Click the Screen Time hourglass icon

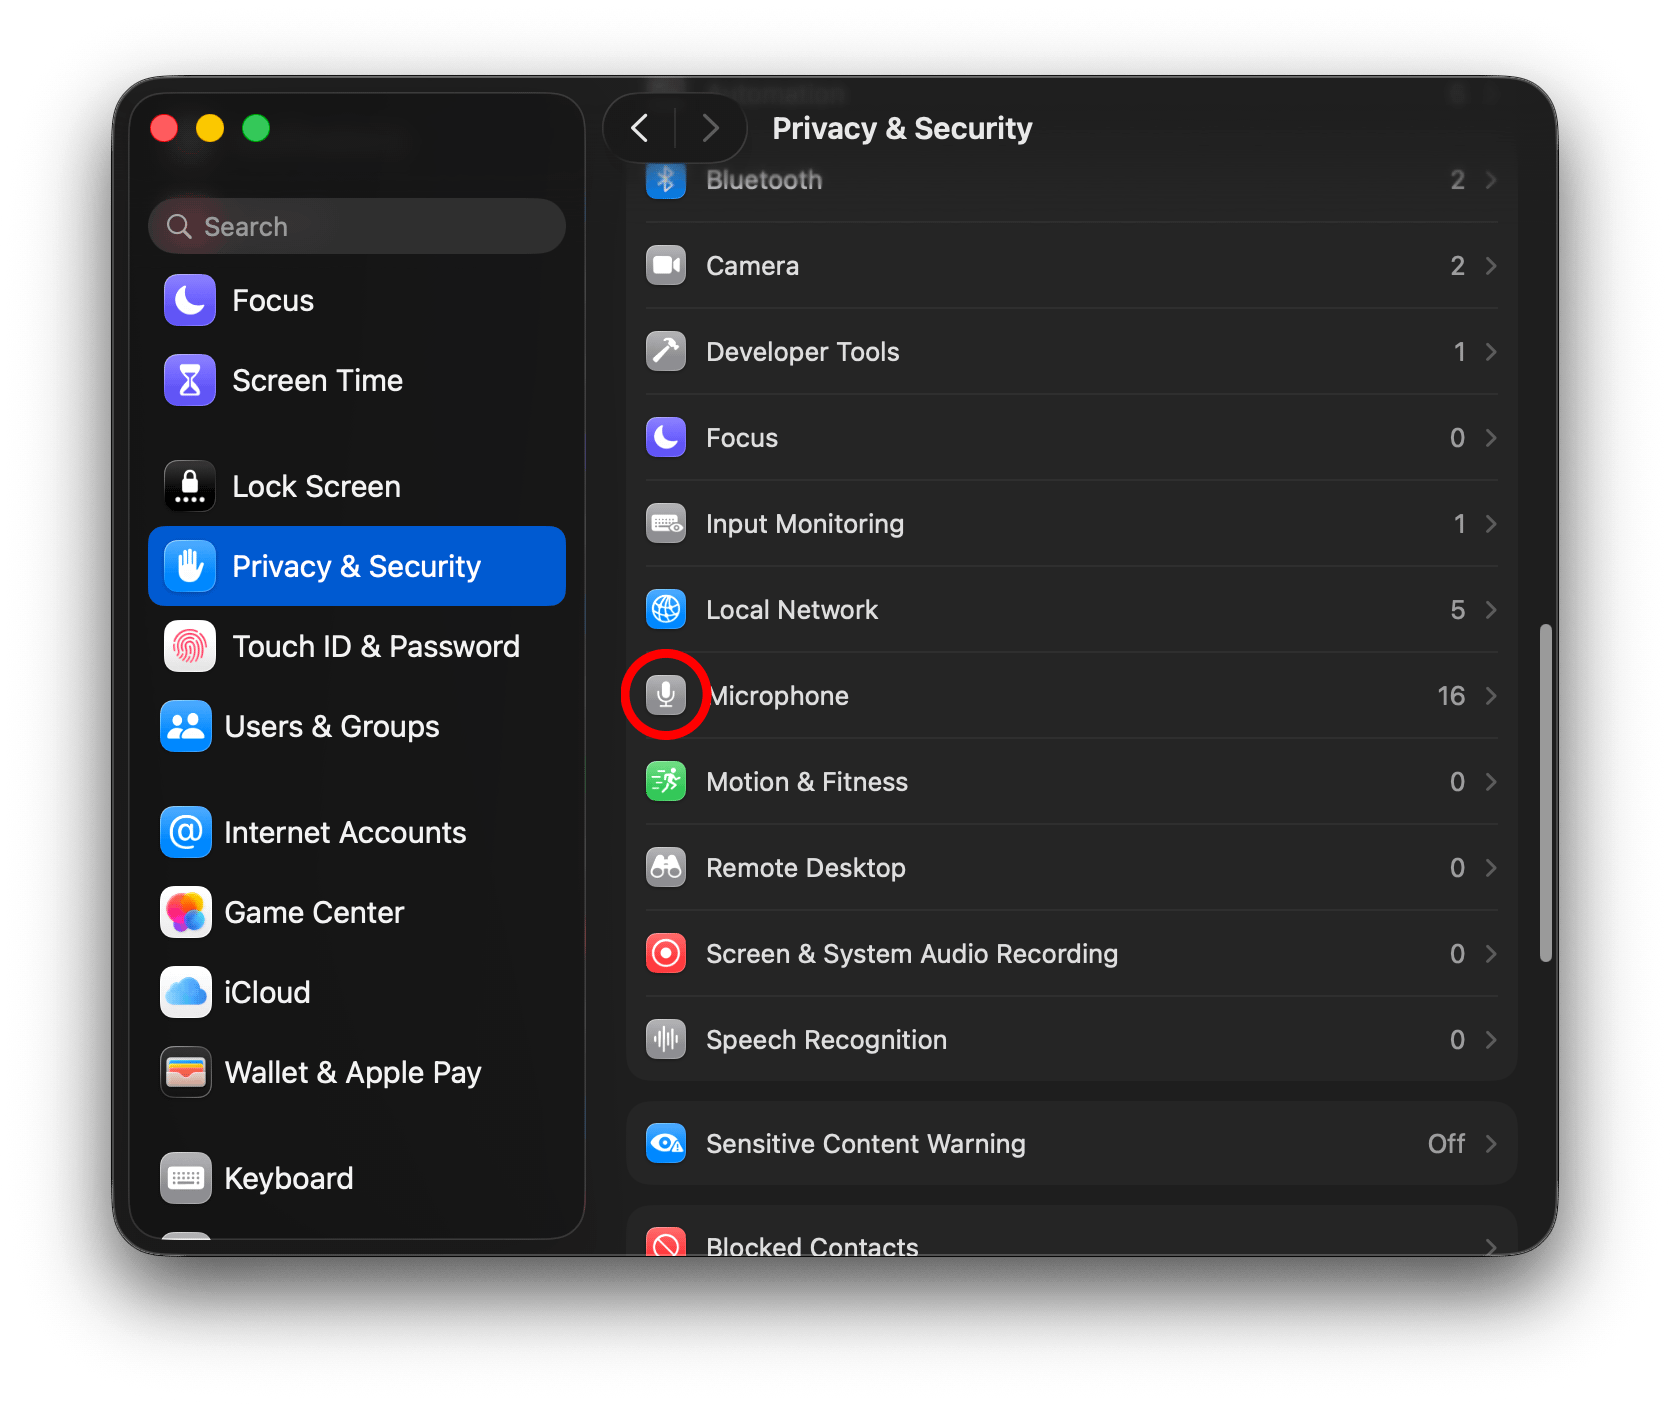point(190,380)
